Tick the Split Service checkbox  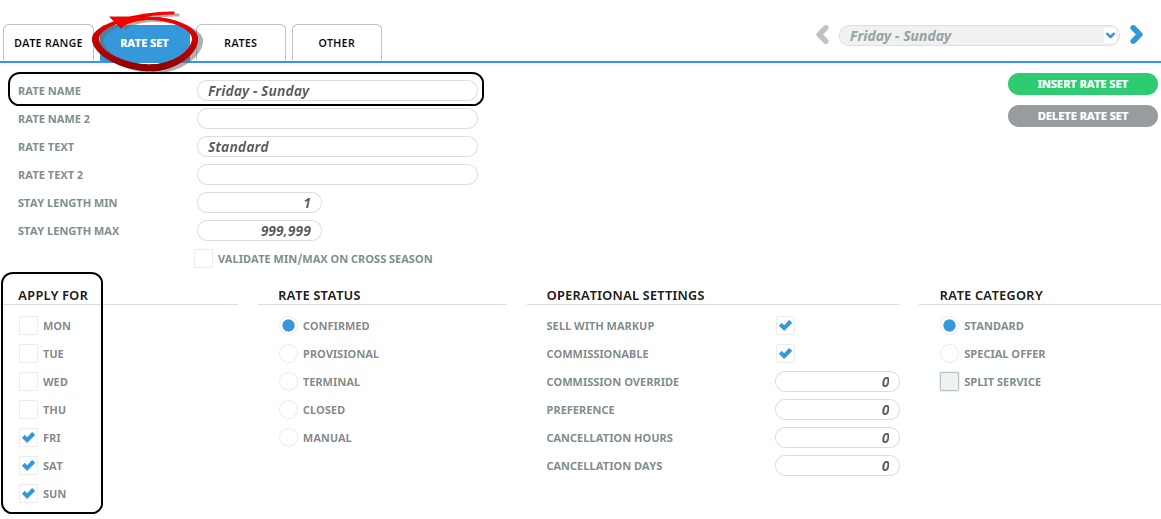(949, 382)
